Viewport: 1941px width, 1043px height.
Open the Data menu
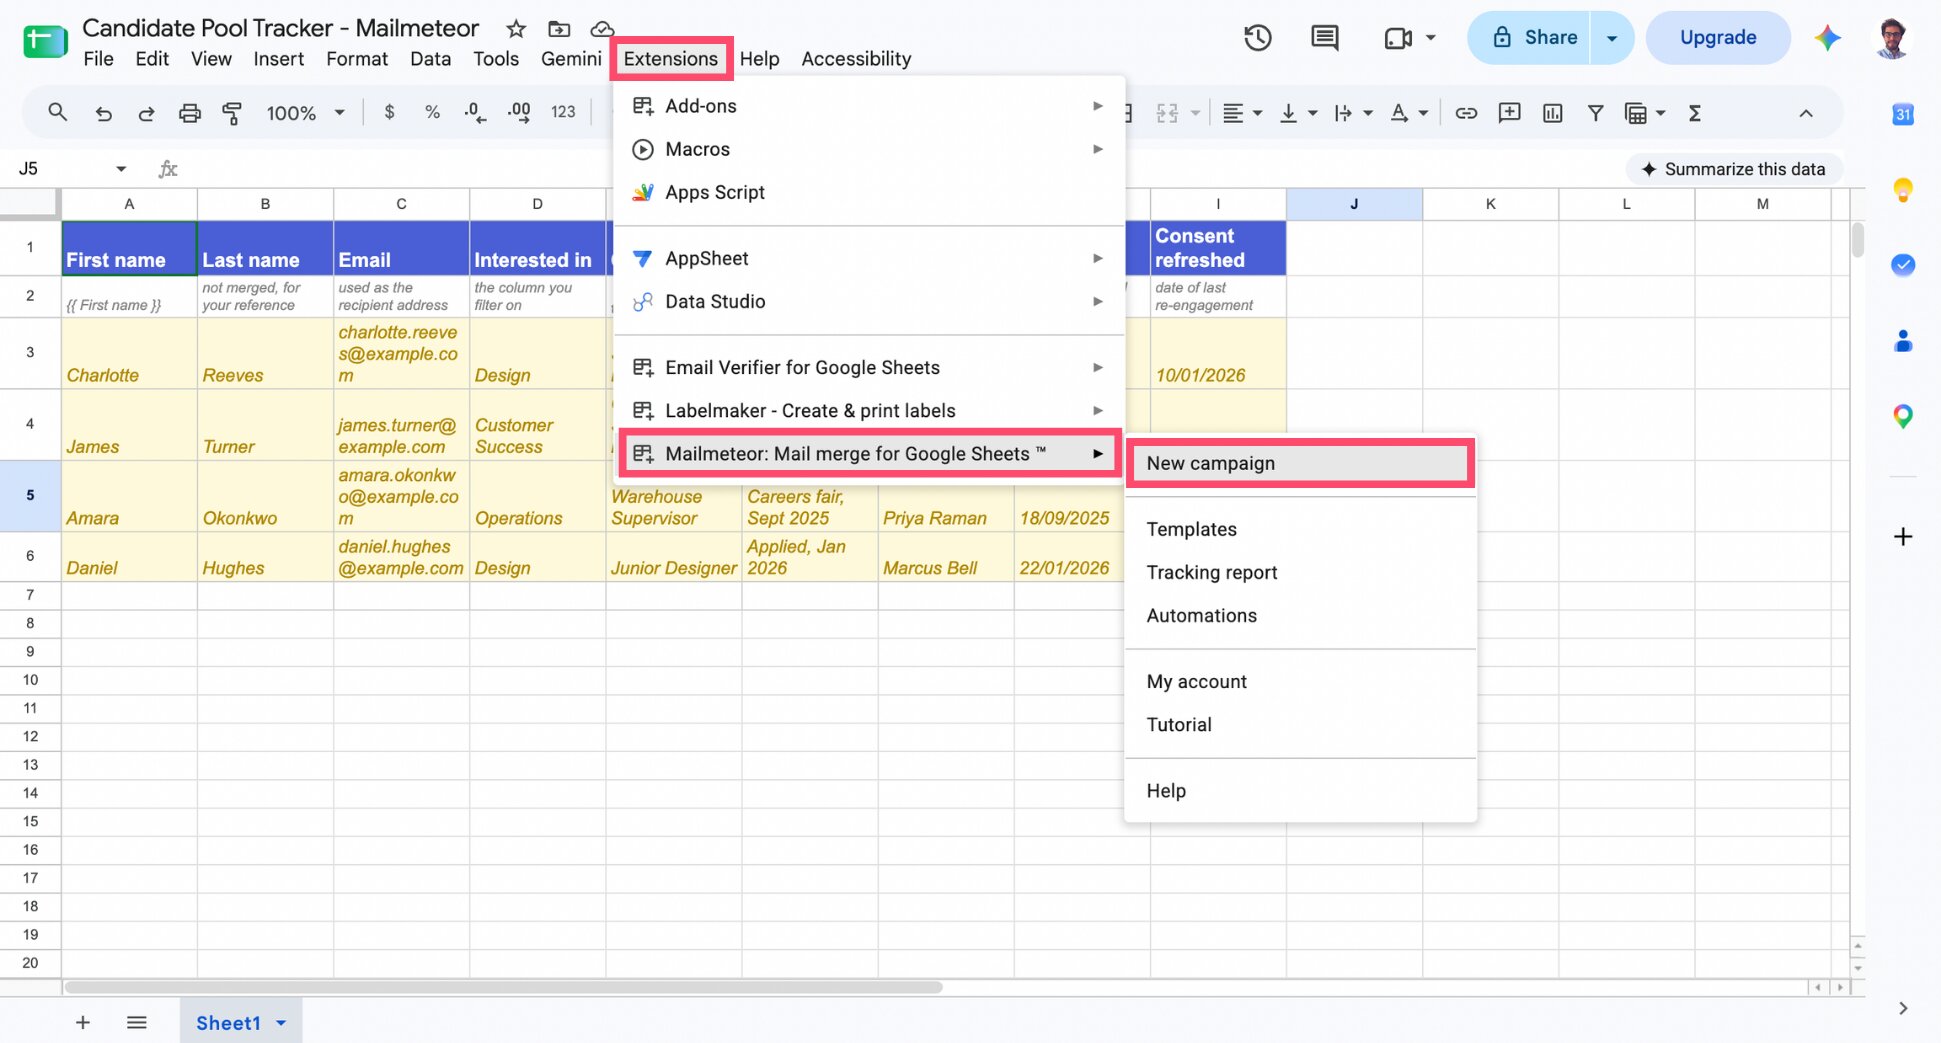(430, 59)
